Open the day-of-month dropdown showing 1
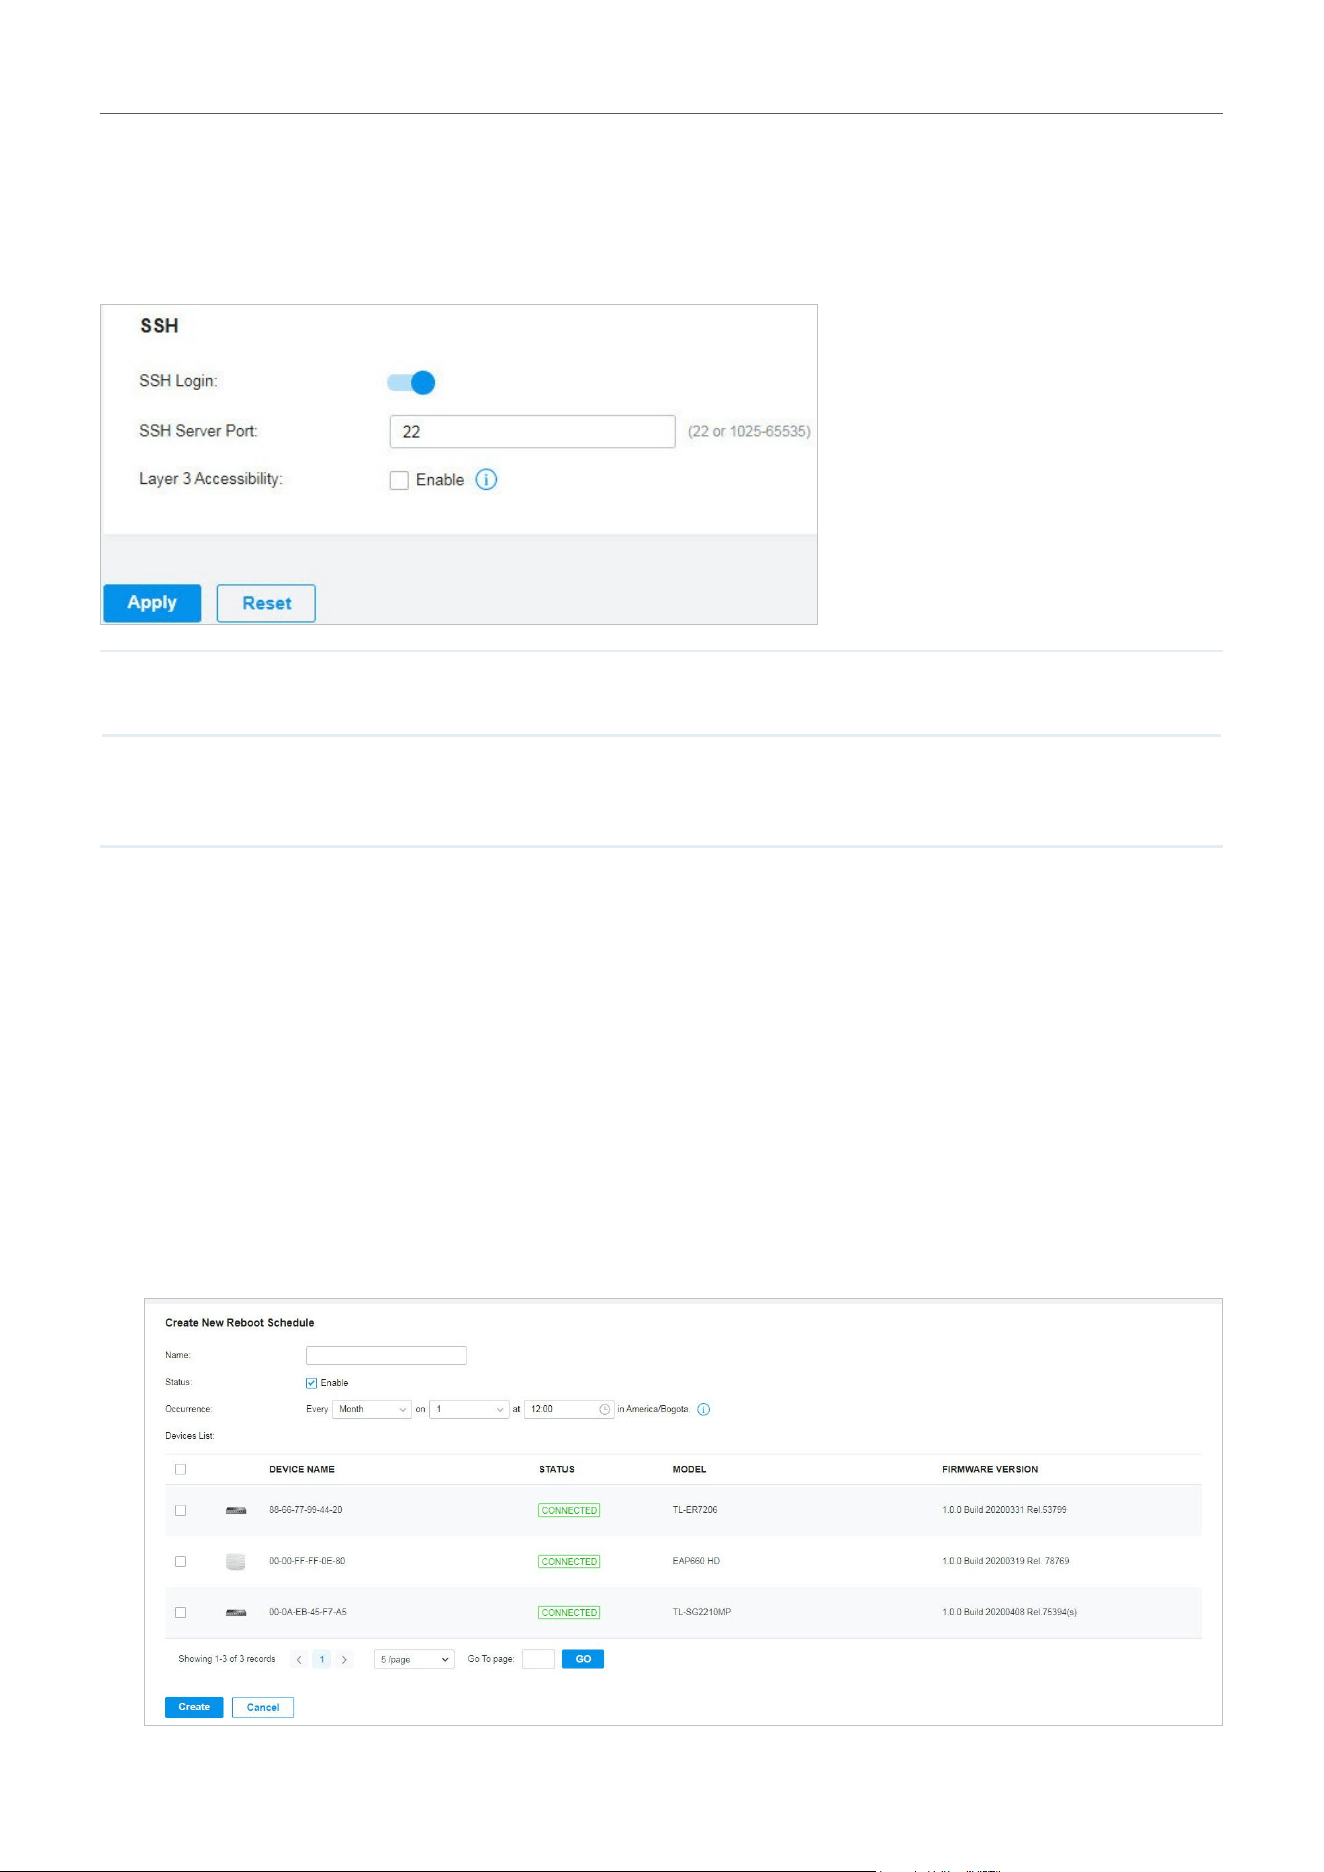 [x=469, y=1409]
